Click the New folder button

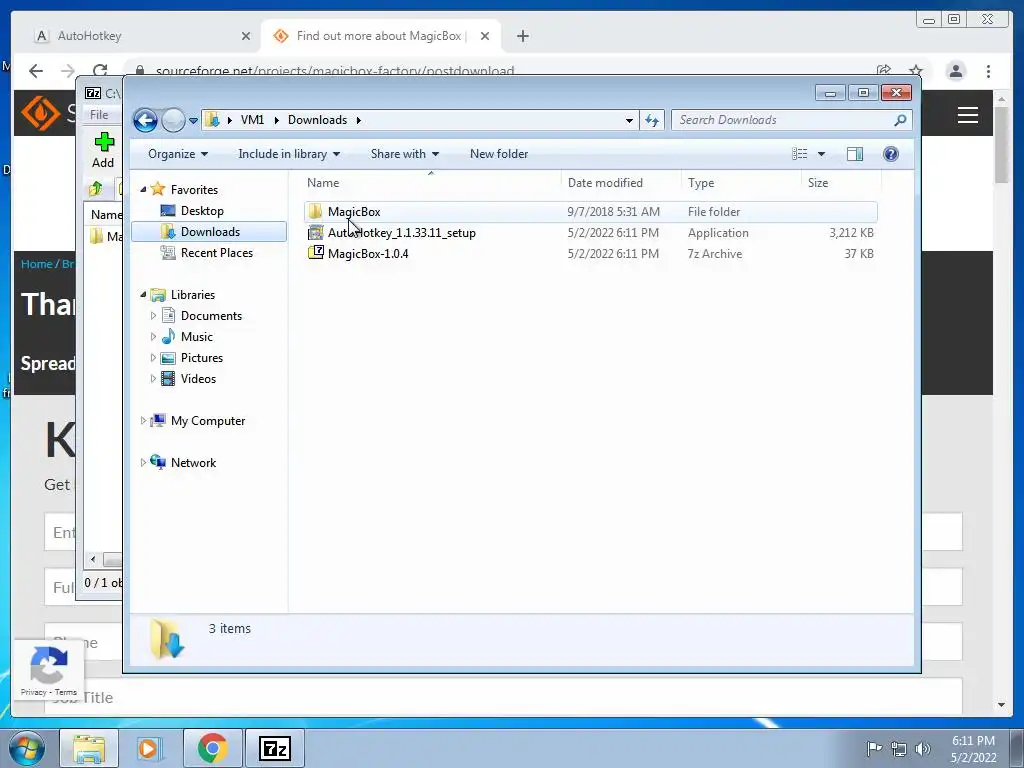[499, 154]
